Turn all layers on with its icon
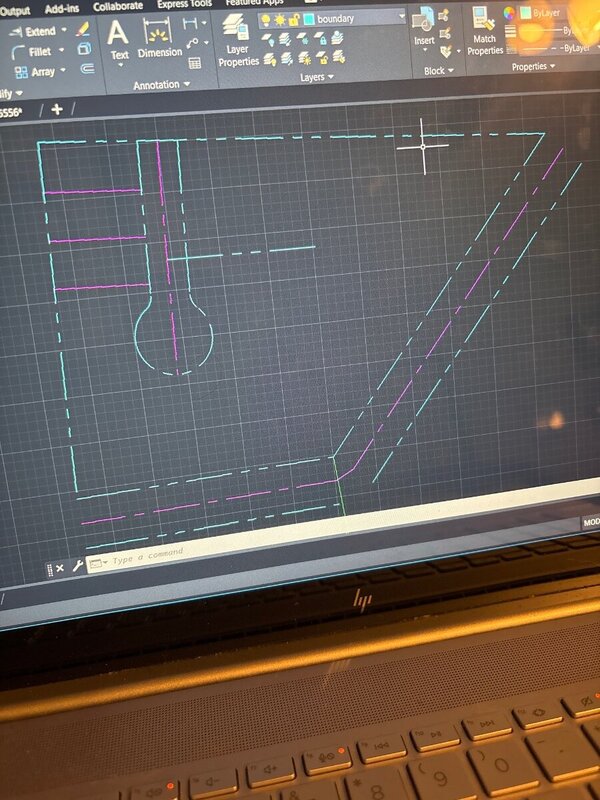The height and width of the screenshot is (800, 600). pos(270,60)
